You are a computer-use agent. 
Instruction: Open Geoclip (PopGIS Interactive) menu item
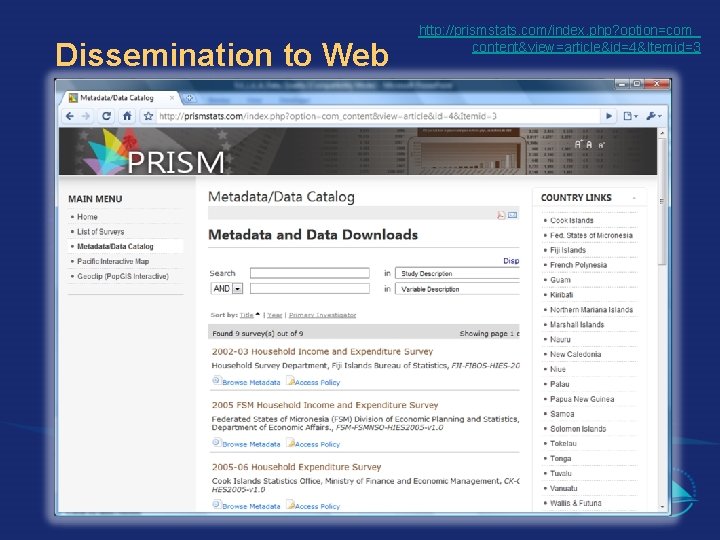(123, 276)
